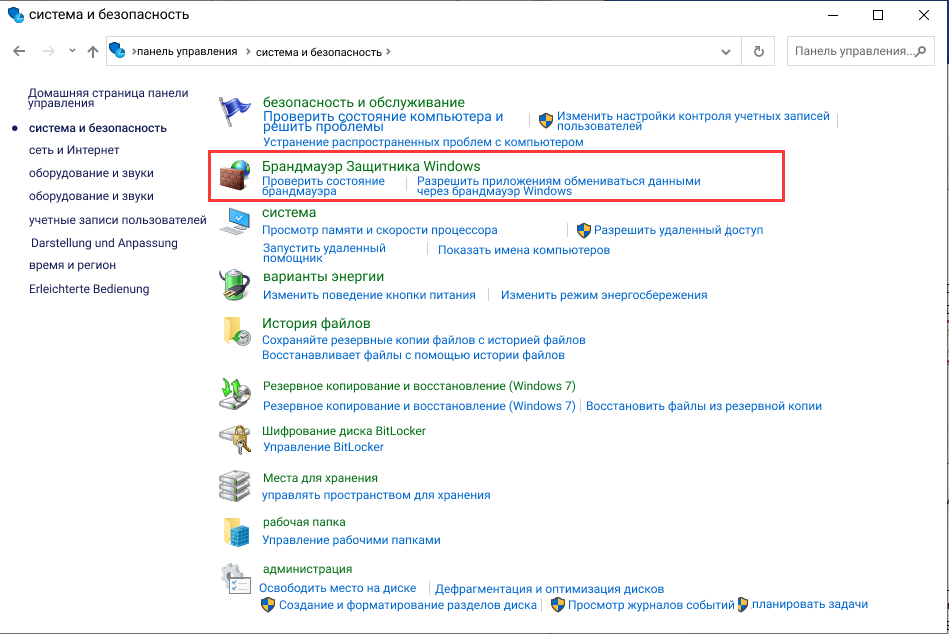The height and width of the screenshot is (634, 949).
Task: Click Изменить поведение кнопки питания
Action: tap(369, 295)
